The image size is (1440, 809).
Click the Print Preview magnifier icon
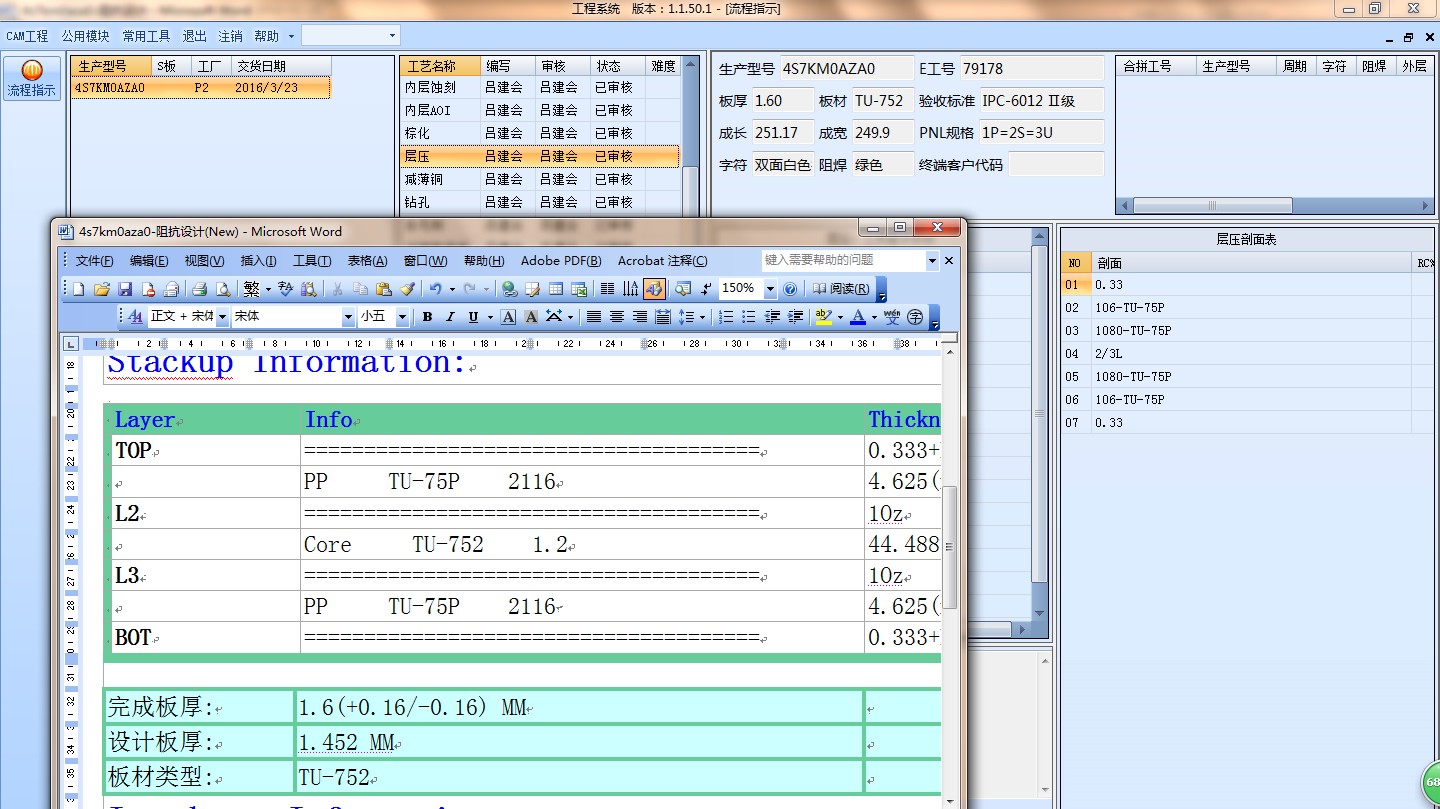[223, 289]
